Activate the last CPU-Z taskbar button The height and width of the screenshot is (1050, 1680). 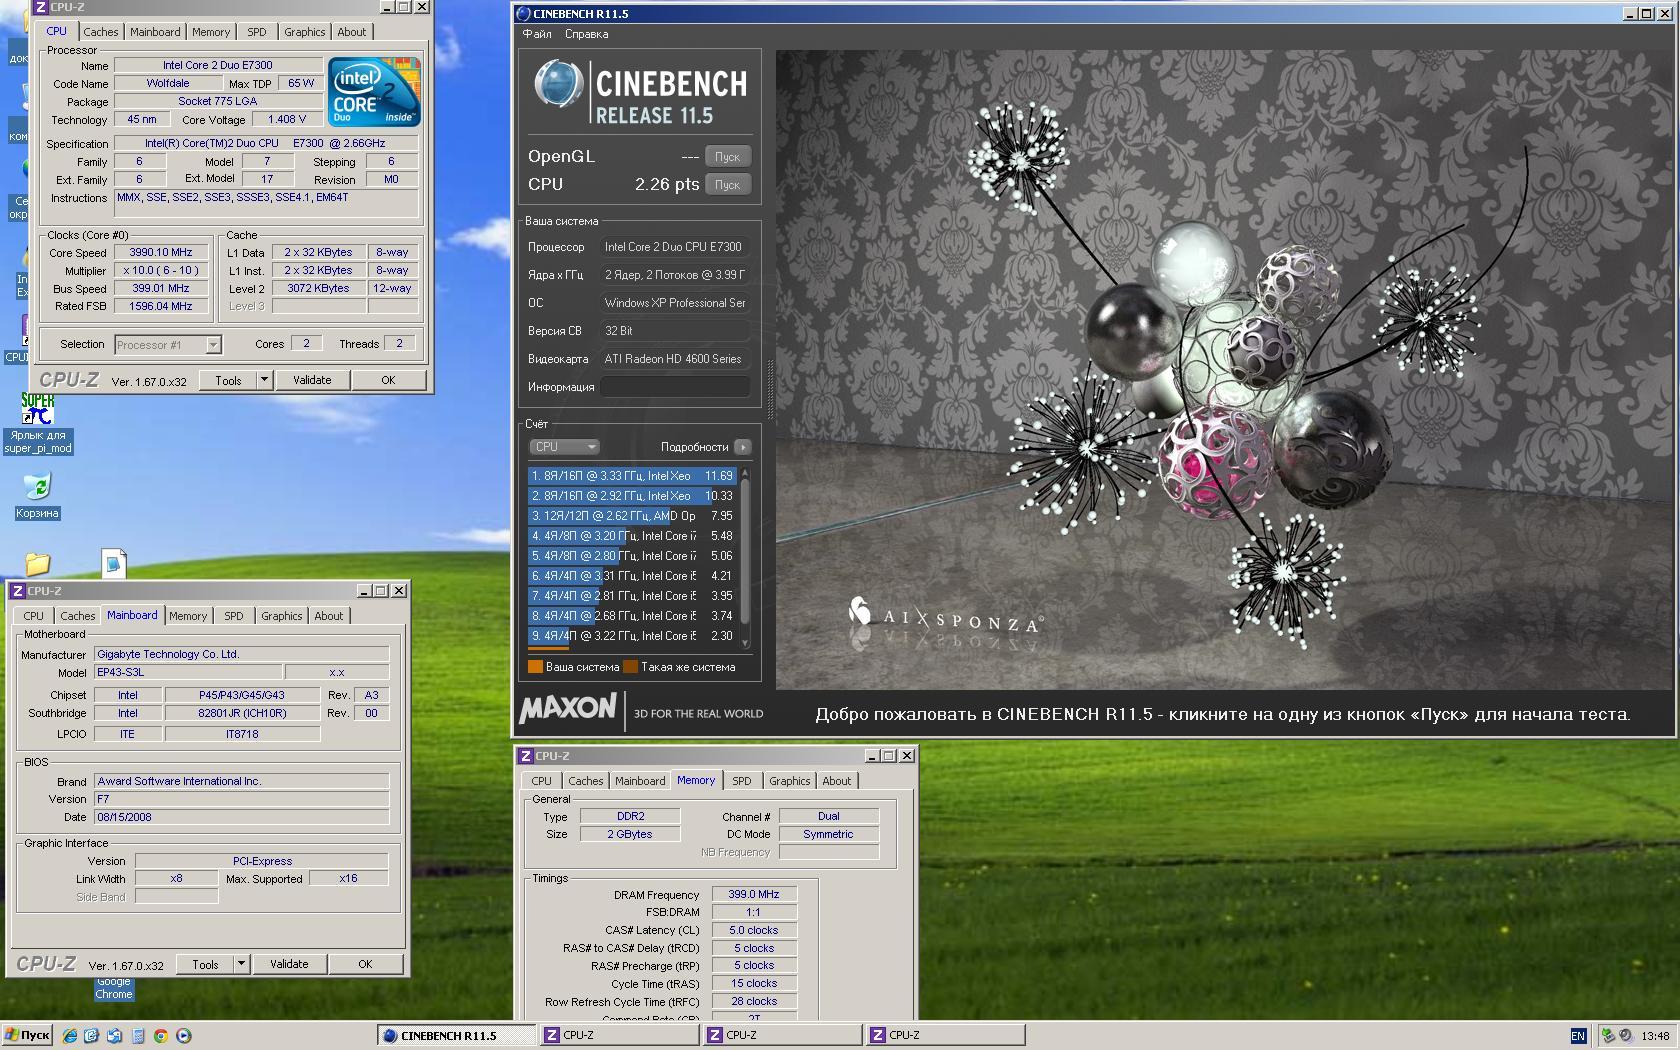click(x=945, y=1036)
